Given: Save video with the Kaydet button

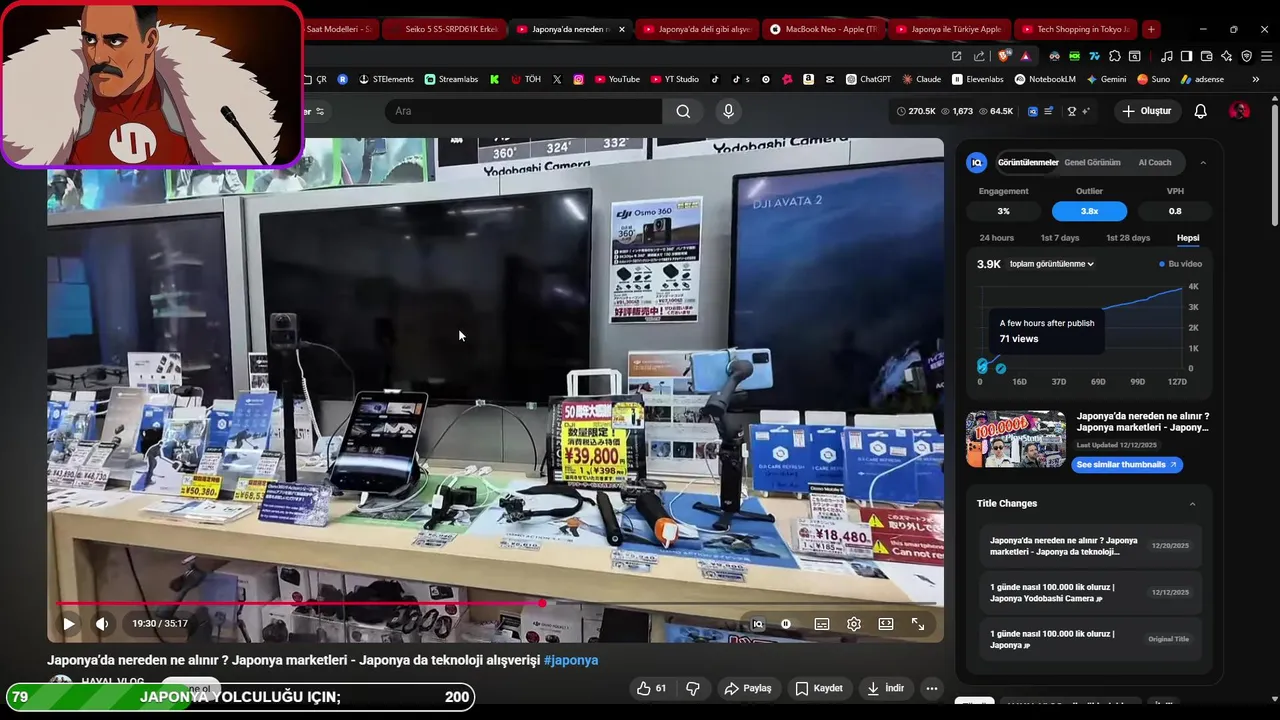Looking at the screenshot, I should coord(819,688).
